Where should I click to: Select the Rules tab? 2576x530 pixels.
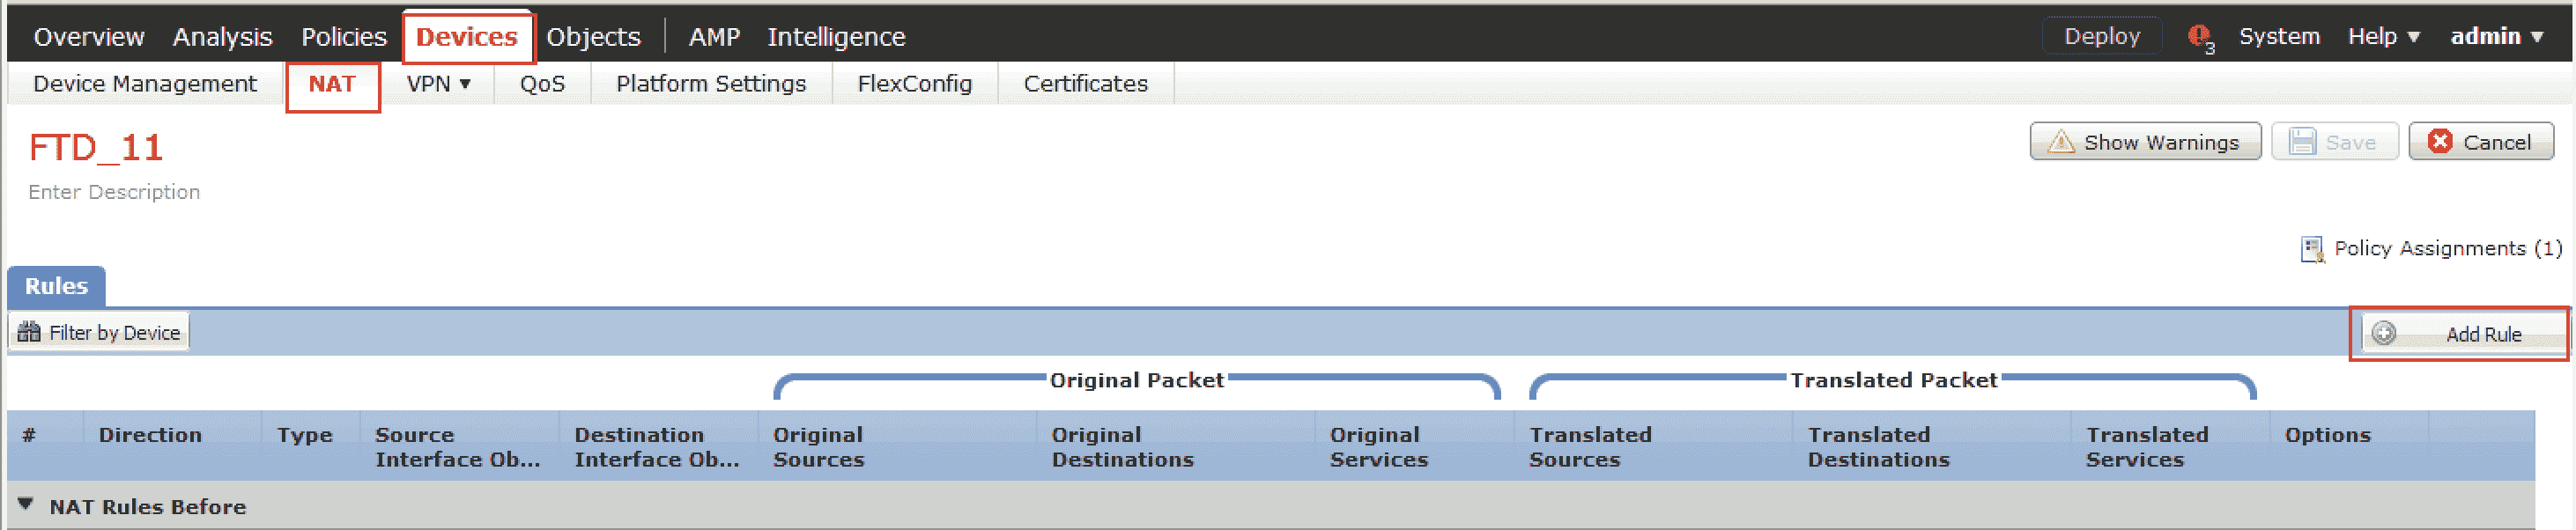[56, 286]
